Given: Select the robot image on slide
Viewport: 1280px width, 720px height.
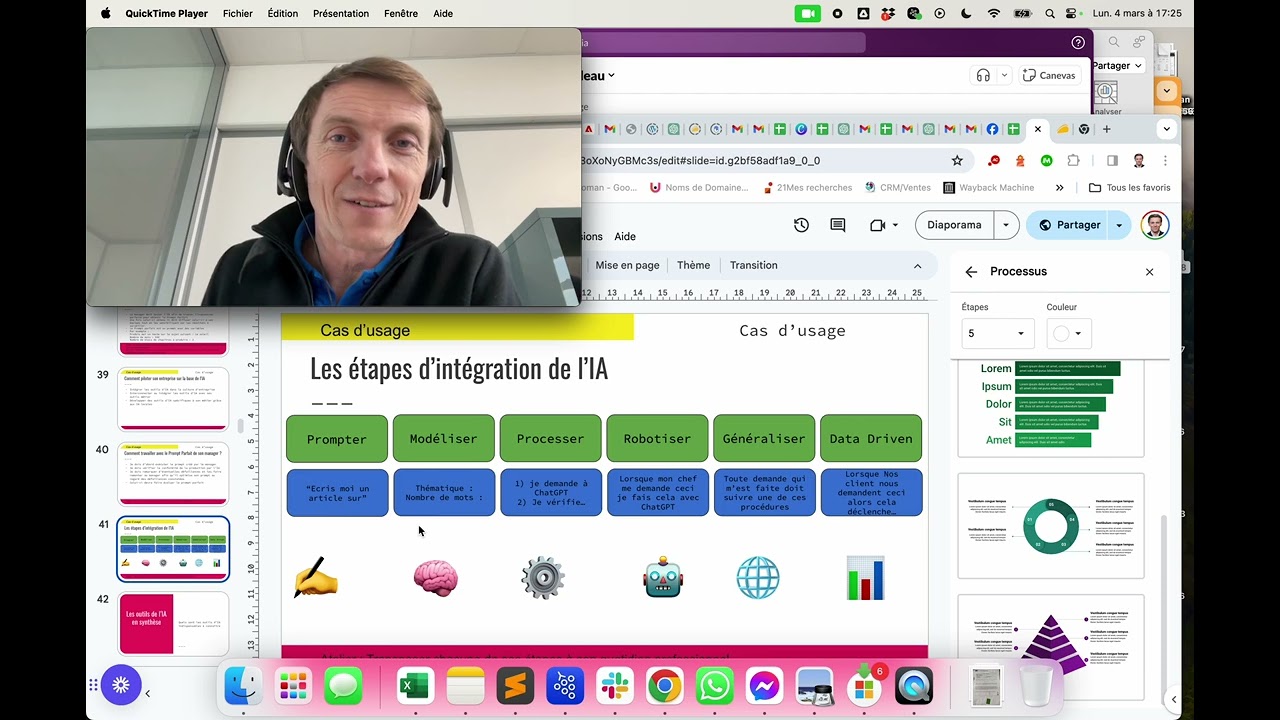Looking at the screenshot, I should [x=663, y=578].
